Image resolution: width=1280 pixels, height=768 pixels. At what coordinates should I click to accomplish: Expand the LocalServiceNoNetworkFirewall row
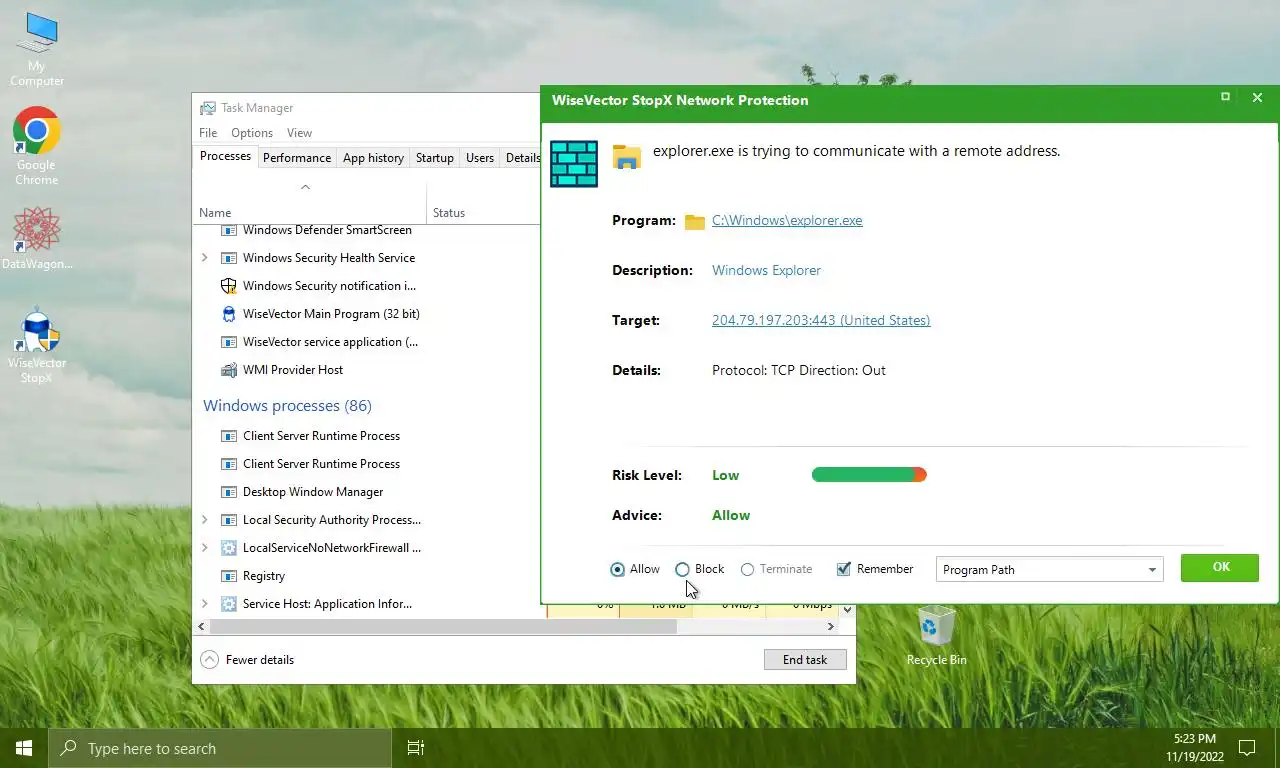pyautogui.click(x=205, y=548)
